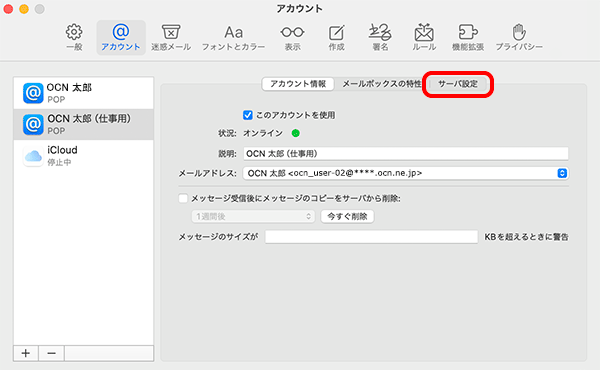
Task: Open the 作成 composing preferences
Action: (337, 37)
